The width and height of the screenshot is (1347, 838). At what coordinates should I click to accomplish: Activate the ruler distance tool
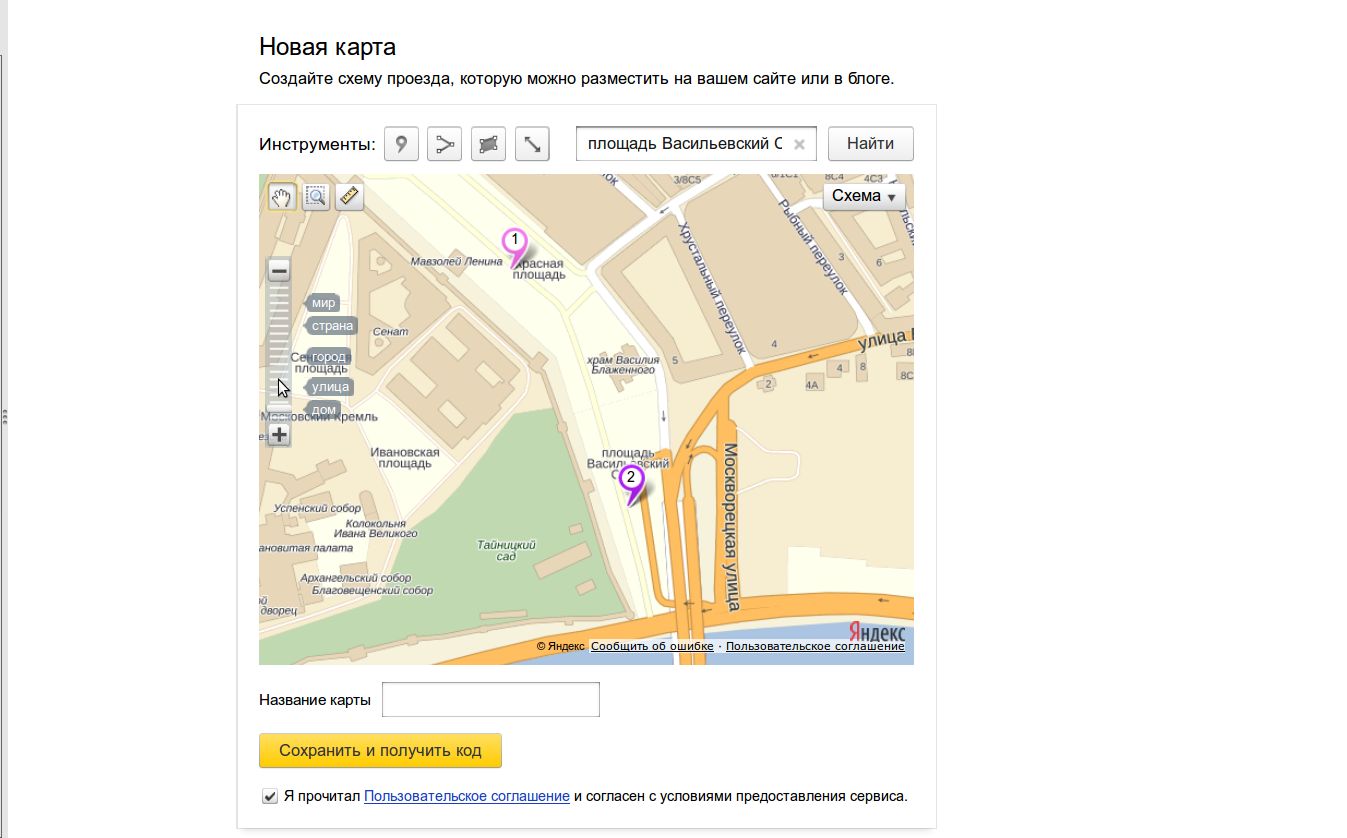click(349, 197)
